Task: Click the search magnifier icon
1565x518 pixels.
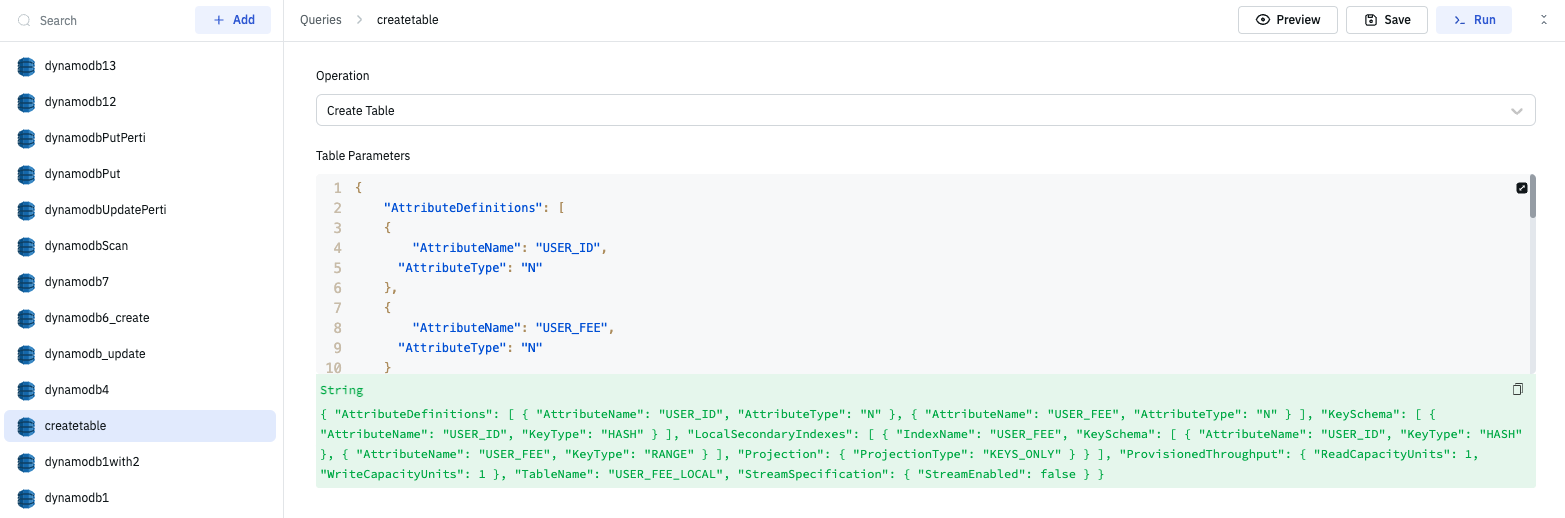Action: tap(25, 20)
